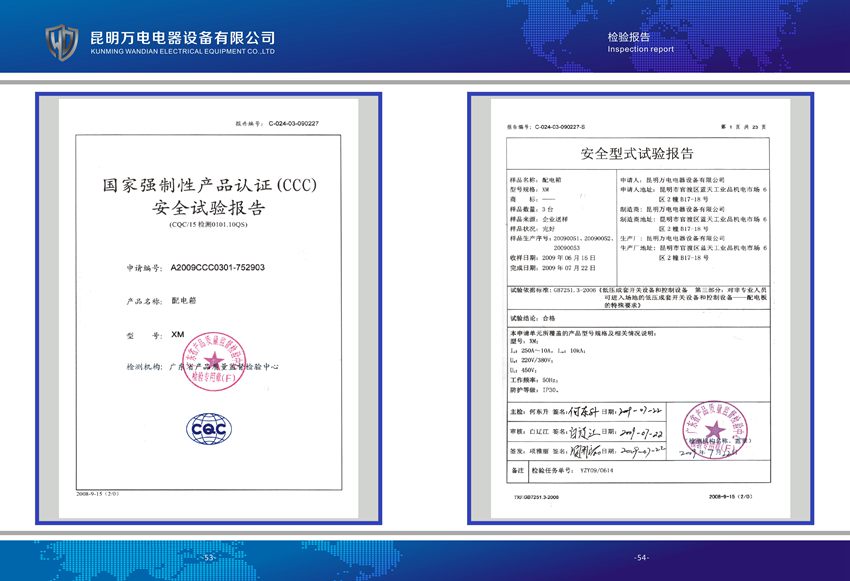This screenshot has width=850, height=581.
Task: Click the 检验报告 section heading
Action: (629, 36)
